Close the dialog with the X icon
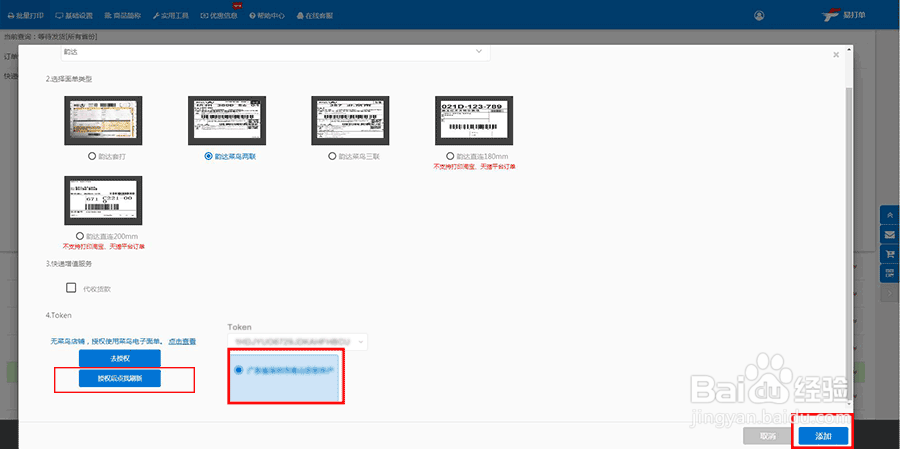The image size is (900, 449). pos(836,55)
